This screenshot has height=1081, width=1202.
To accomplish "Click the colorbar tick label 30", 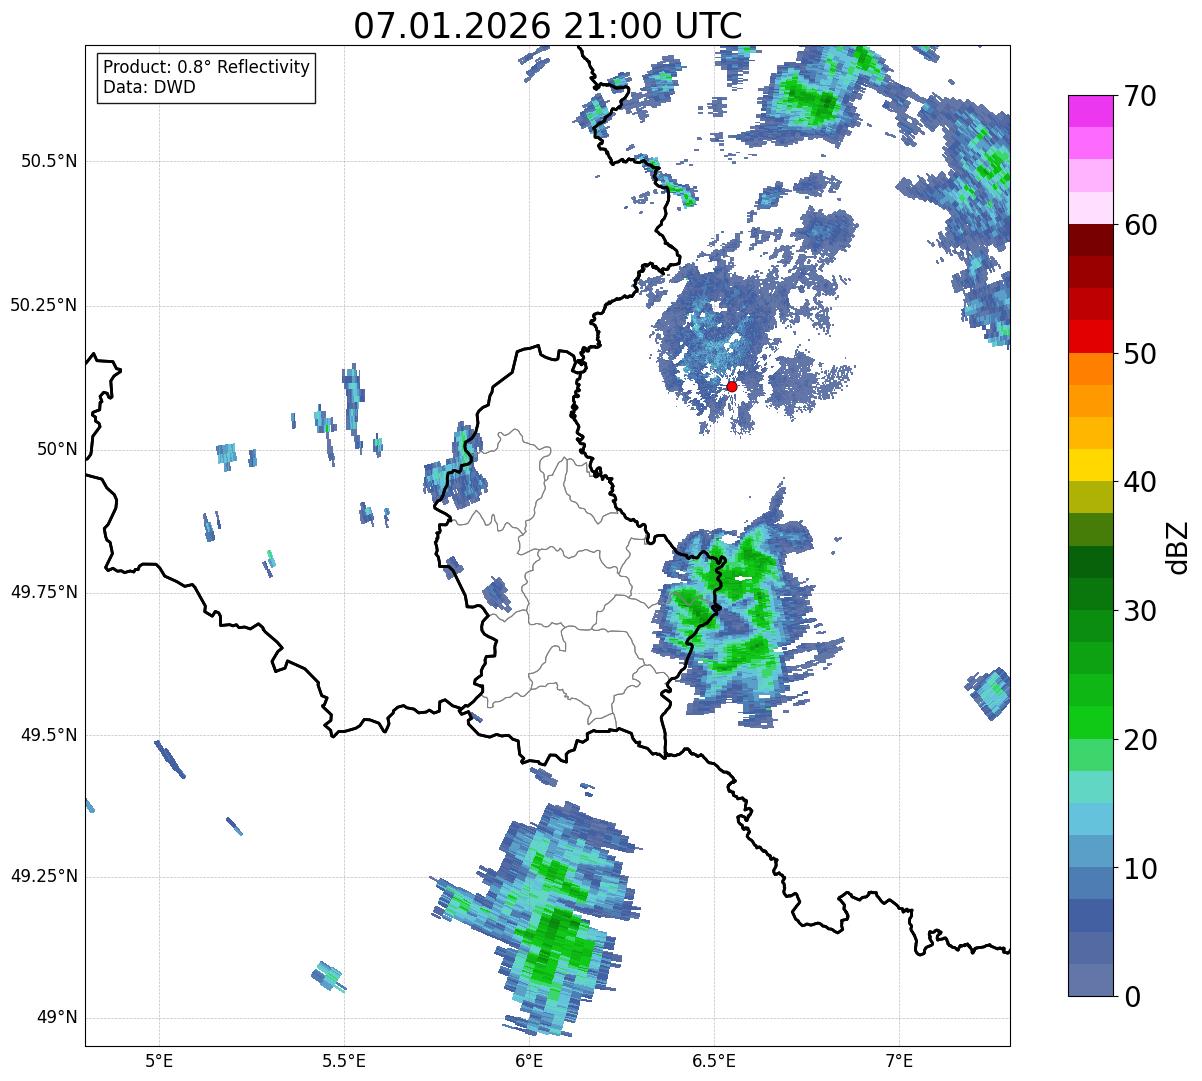I will coord(1140,611).
